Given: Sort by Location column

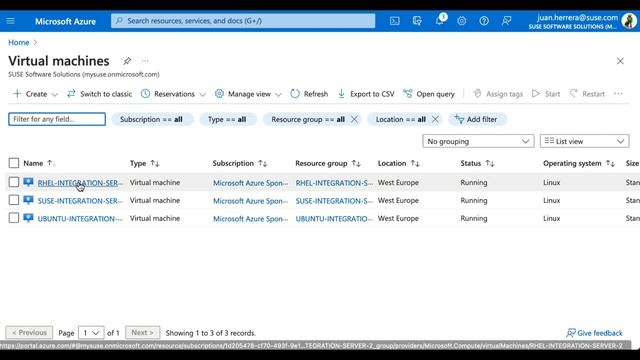Looking at the screenshot, I should (415, 163).
